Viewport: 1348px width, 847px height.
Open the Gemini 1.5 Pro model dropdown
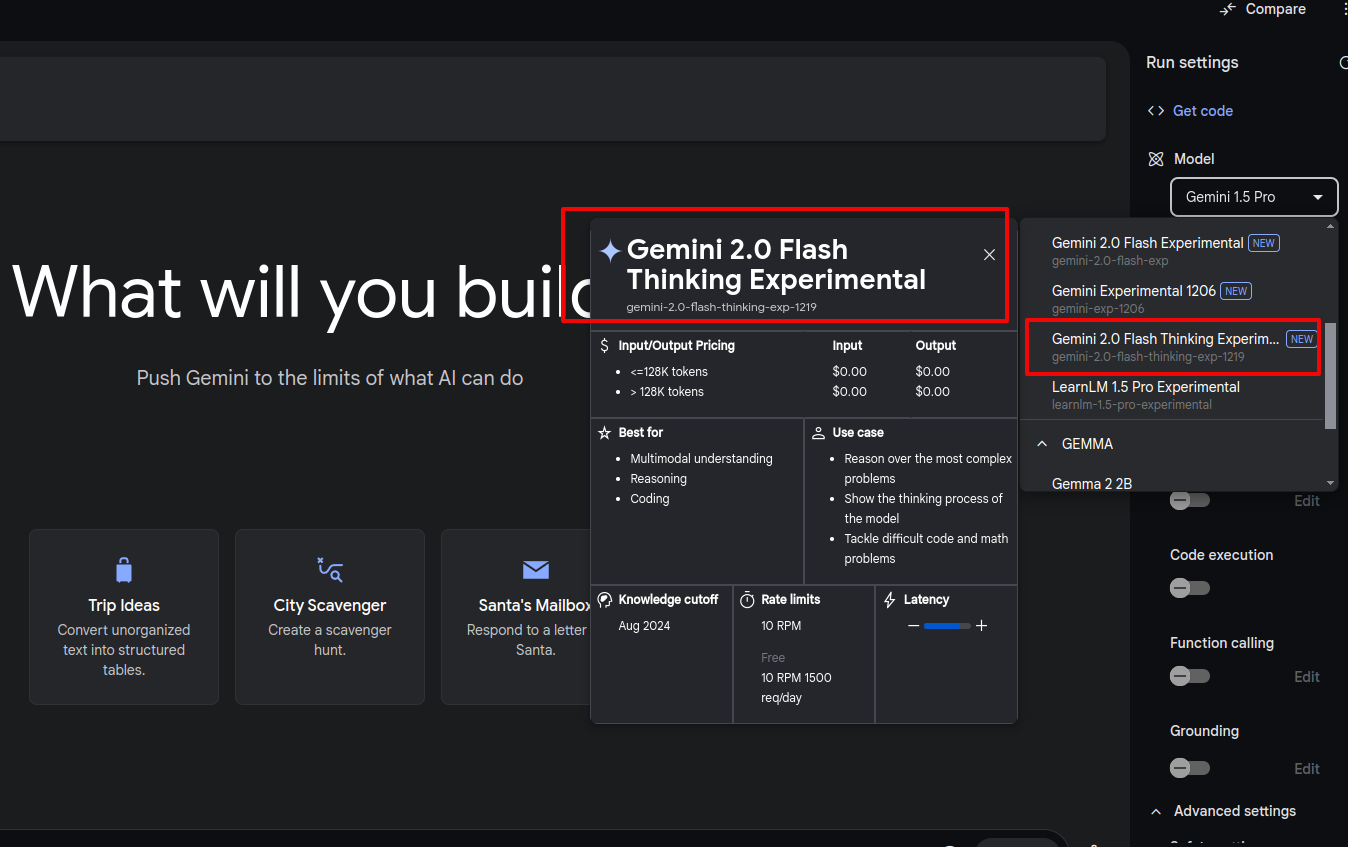click(1254, 197)
